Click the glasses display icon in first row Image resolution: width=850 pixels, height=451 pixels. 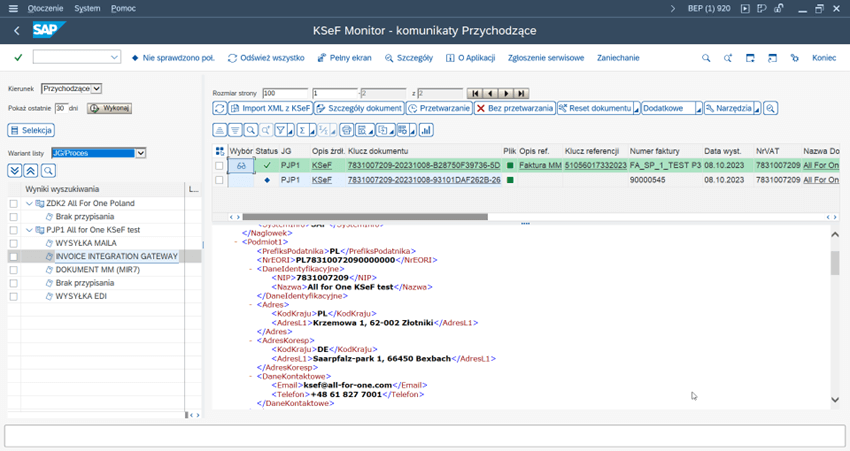click(241, 165)
